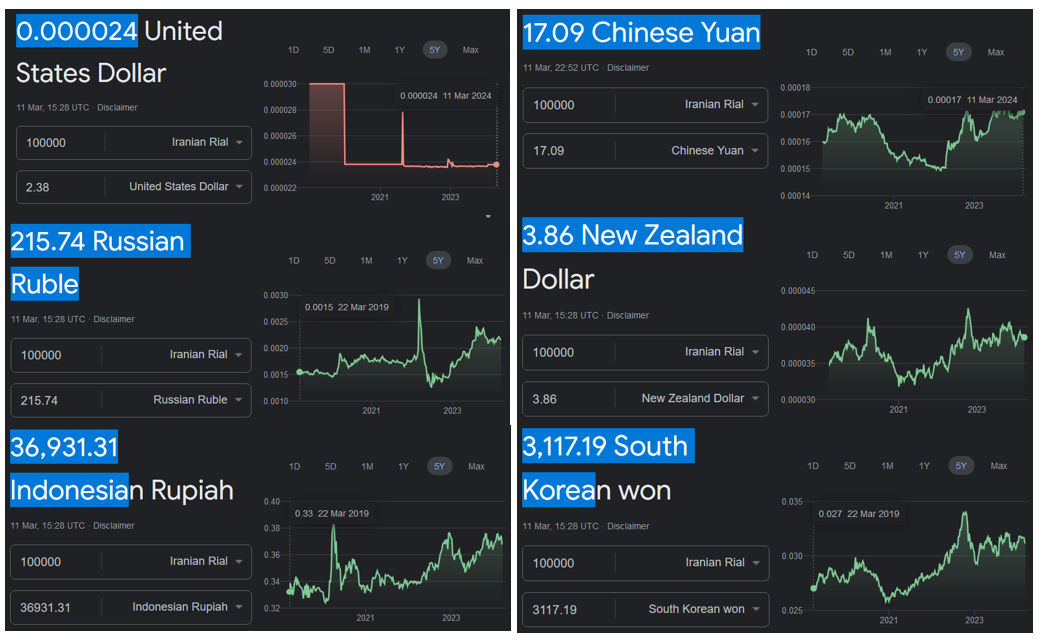Click the 2.38 amount input field
Screen dimensions: 1052x640
click(60, 187)
